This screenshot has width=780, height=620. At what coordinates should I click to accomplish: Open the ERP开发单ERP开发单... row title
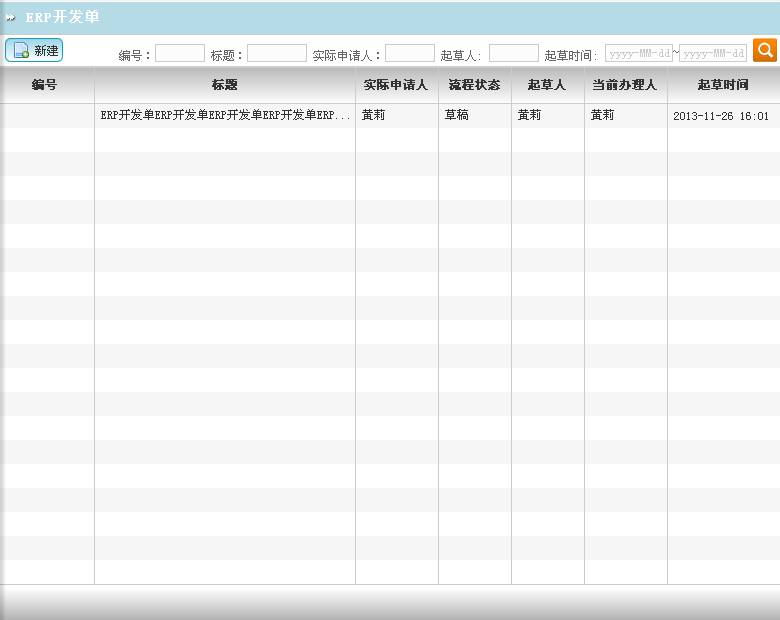click(225, 115)
